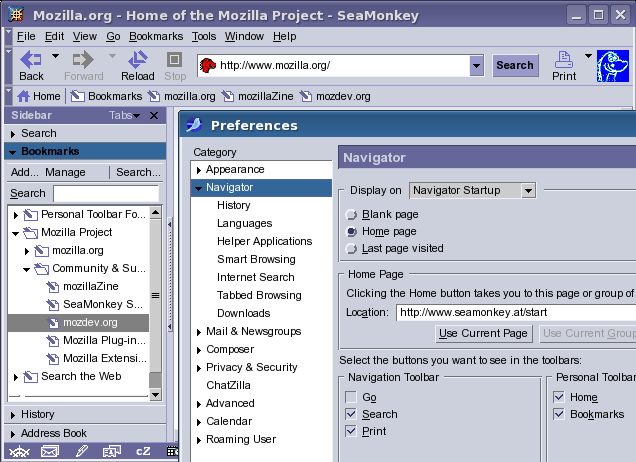Click the SeaMonkey window title bar icon
Viewport: 636px width, 462px height.
click(x=16, y=15)
